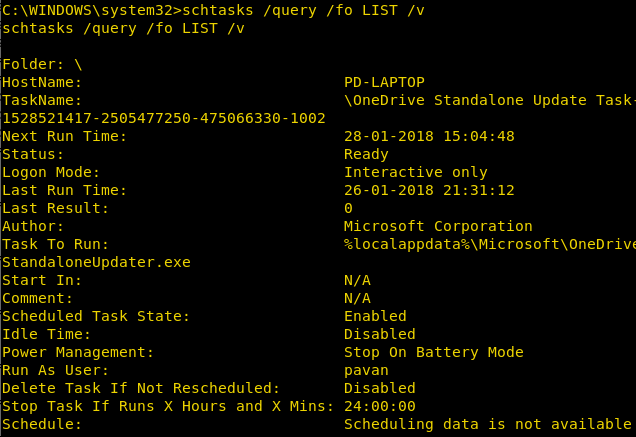Click the Run As User value pavan
This screenshot has height=437, width=636.
coord(366,370)
